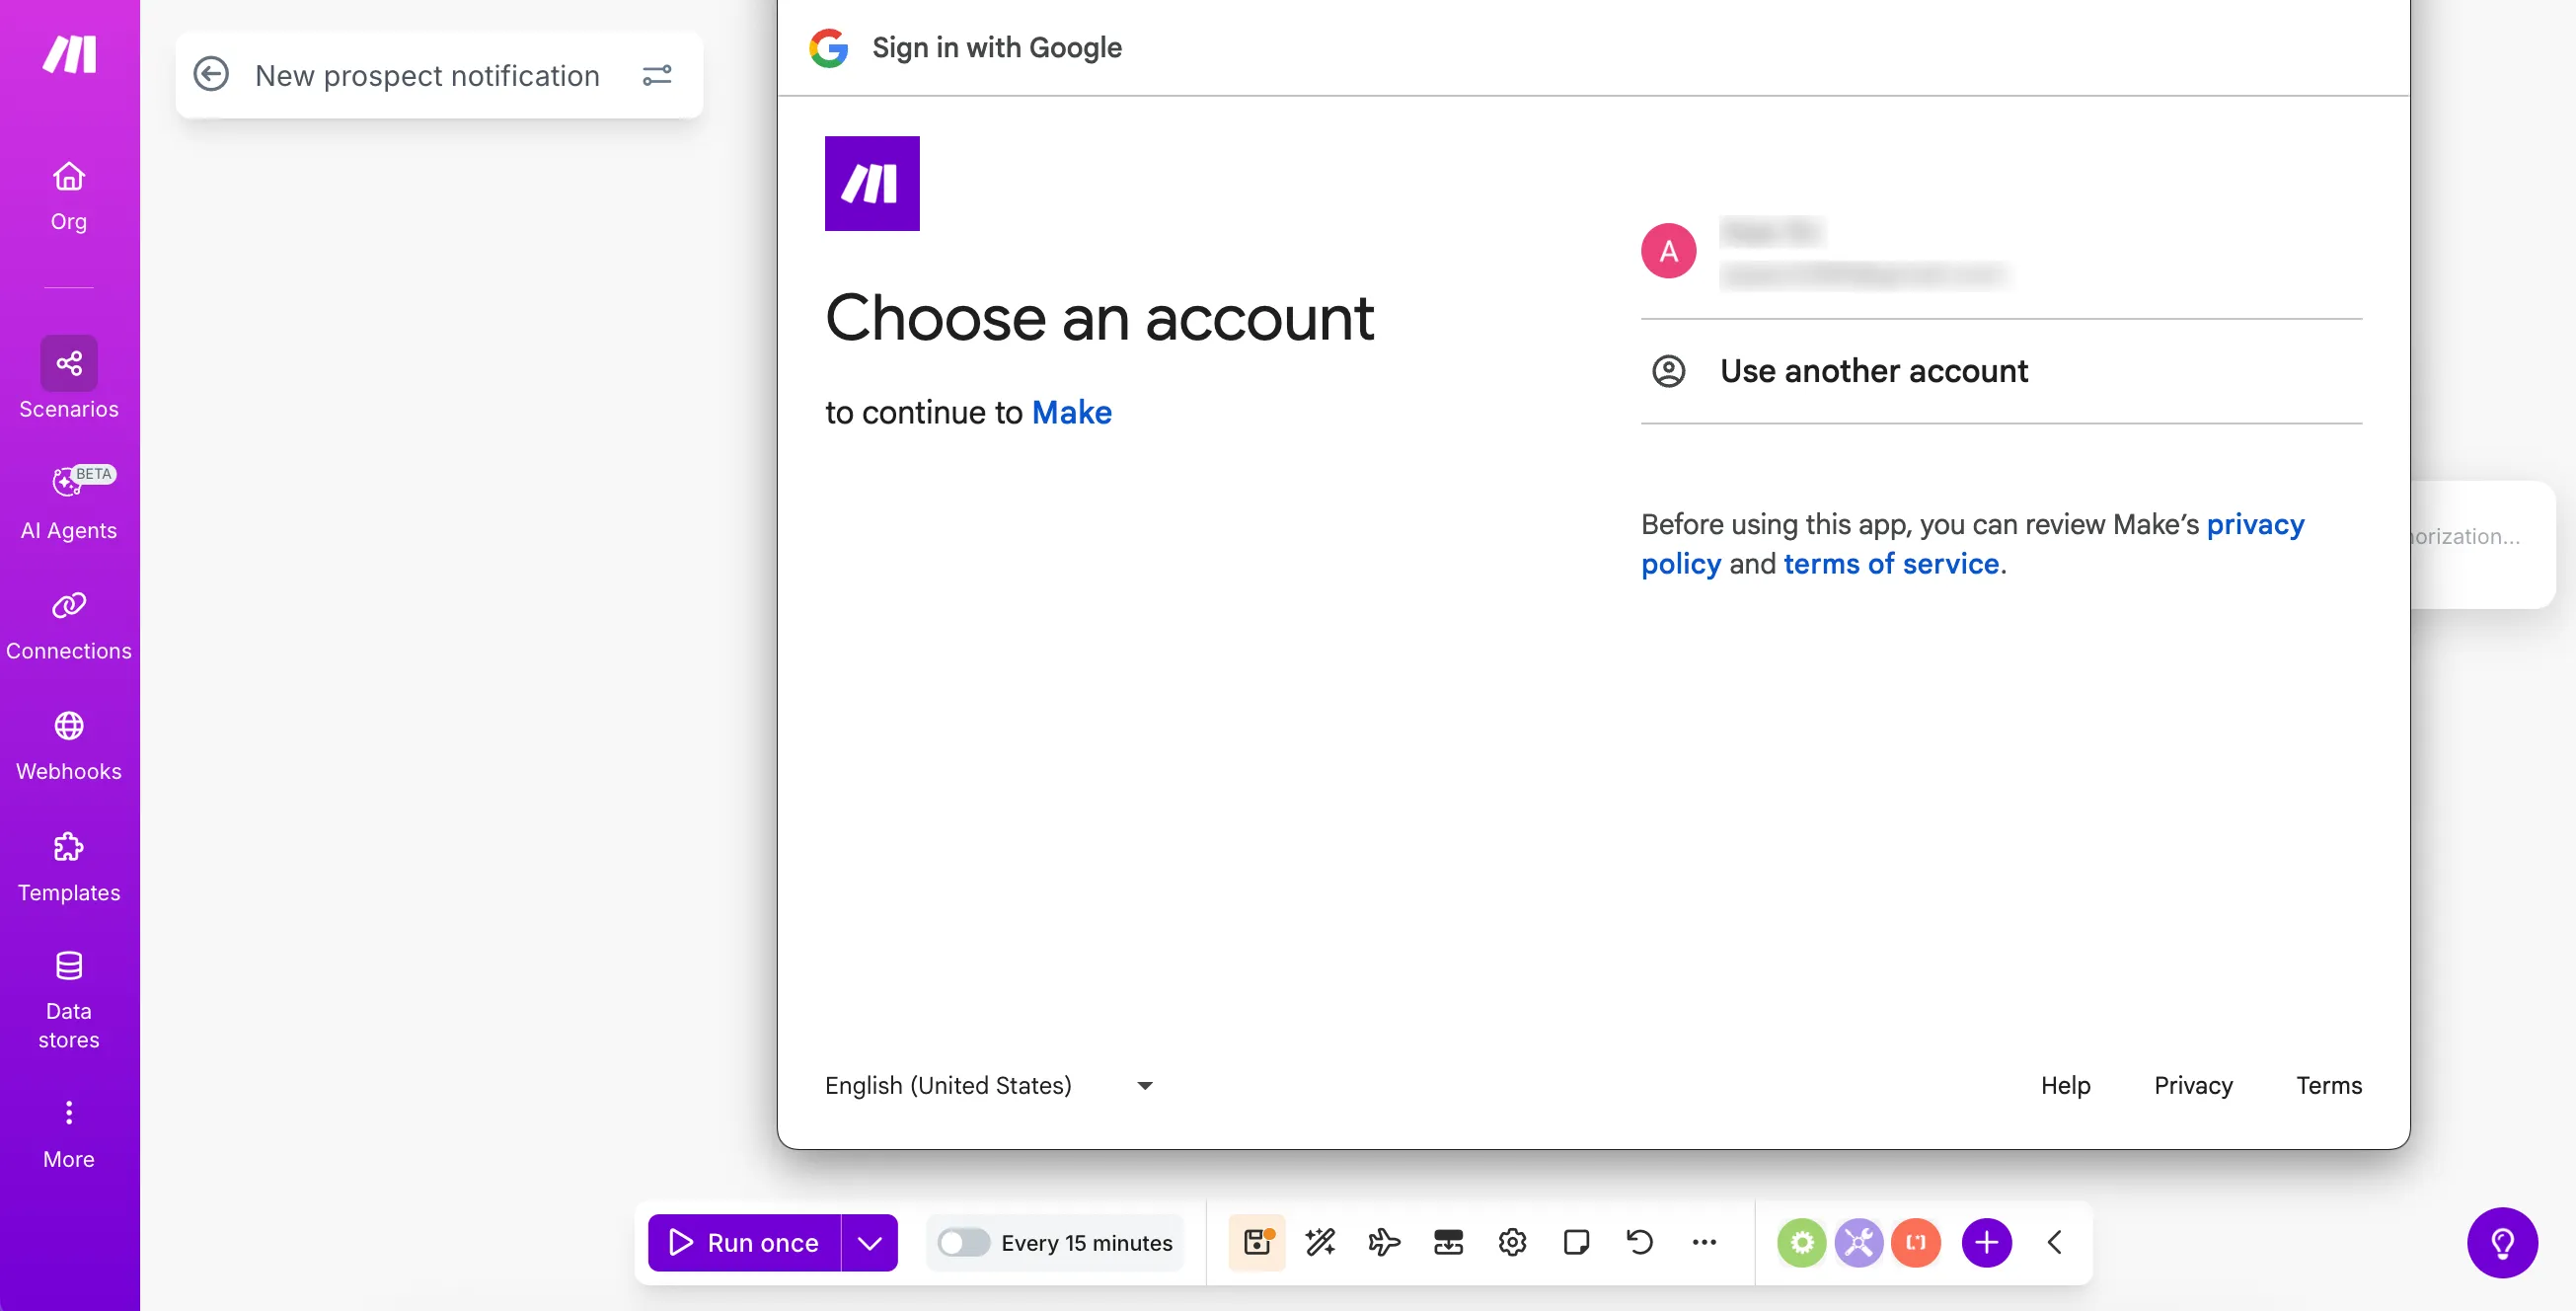Viewport: 2576px width, 1311px height.
Task: Collapse the toolbar with the left chevron
Action: pos(2055,1242)
